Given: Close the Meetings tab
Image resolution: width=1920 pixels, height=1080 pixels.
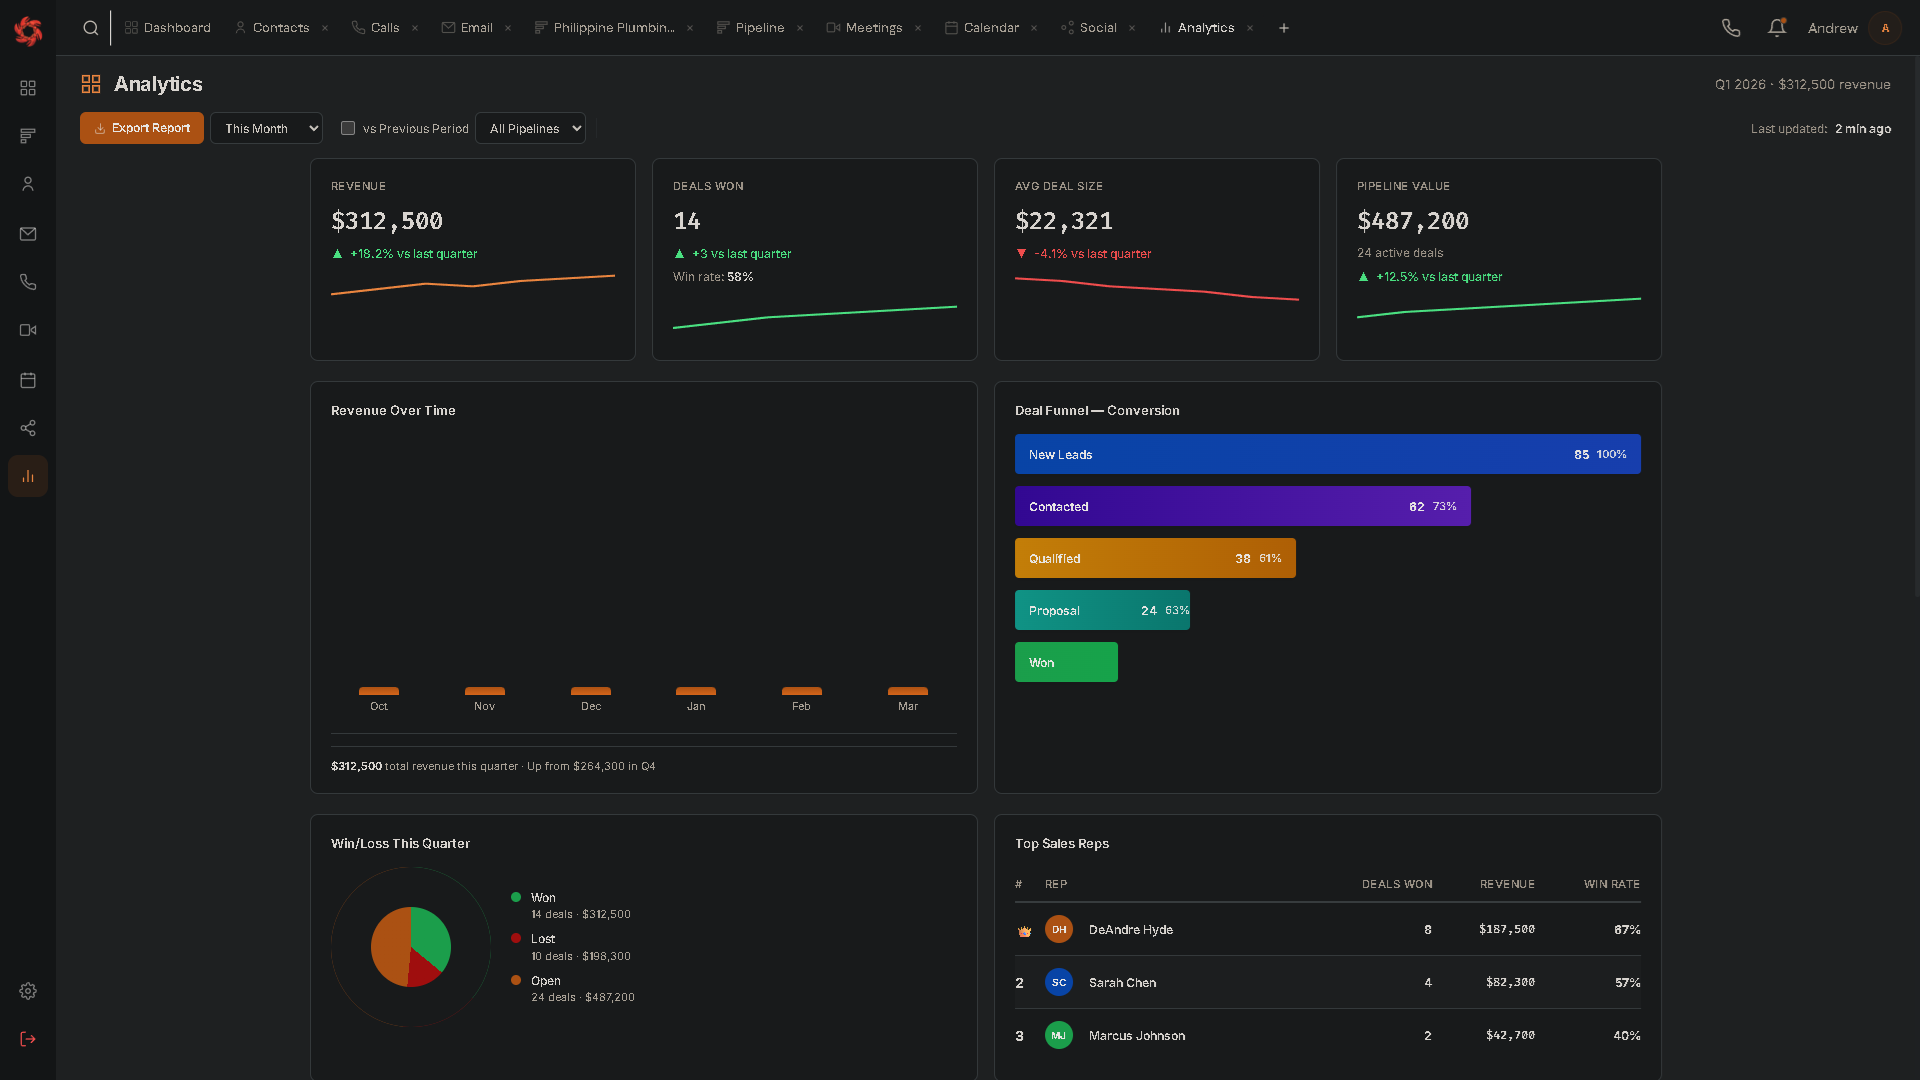Looking at the screenshot, I should point(918,28).
